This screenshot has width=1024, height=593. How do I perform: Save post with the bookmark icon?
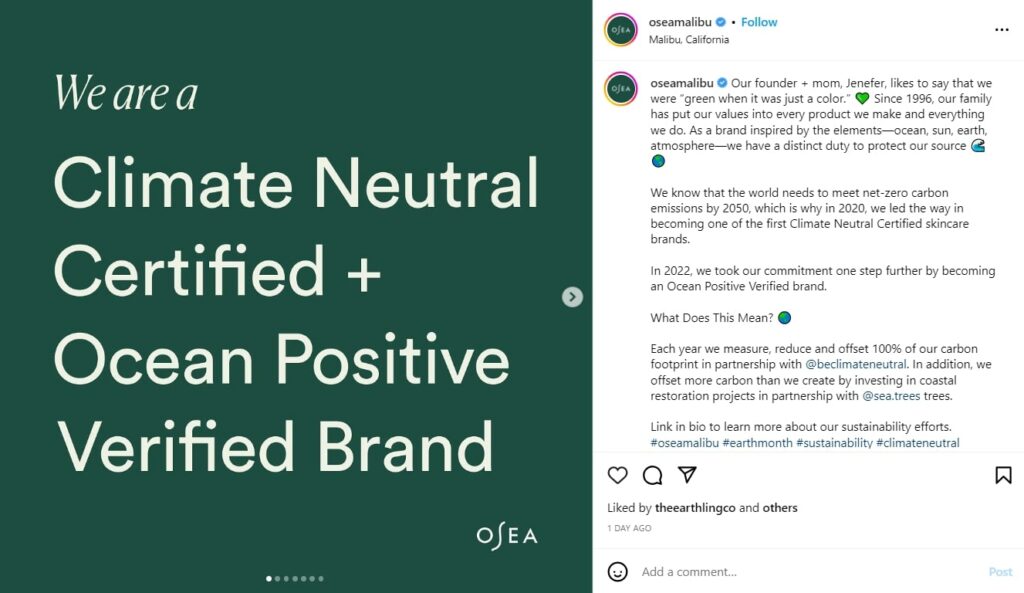tap(1003, 475)
